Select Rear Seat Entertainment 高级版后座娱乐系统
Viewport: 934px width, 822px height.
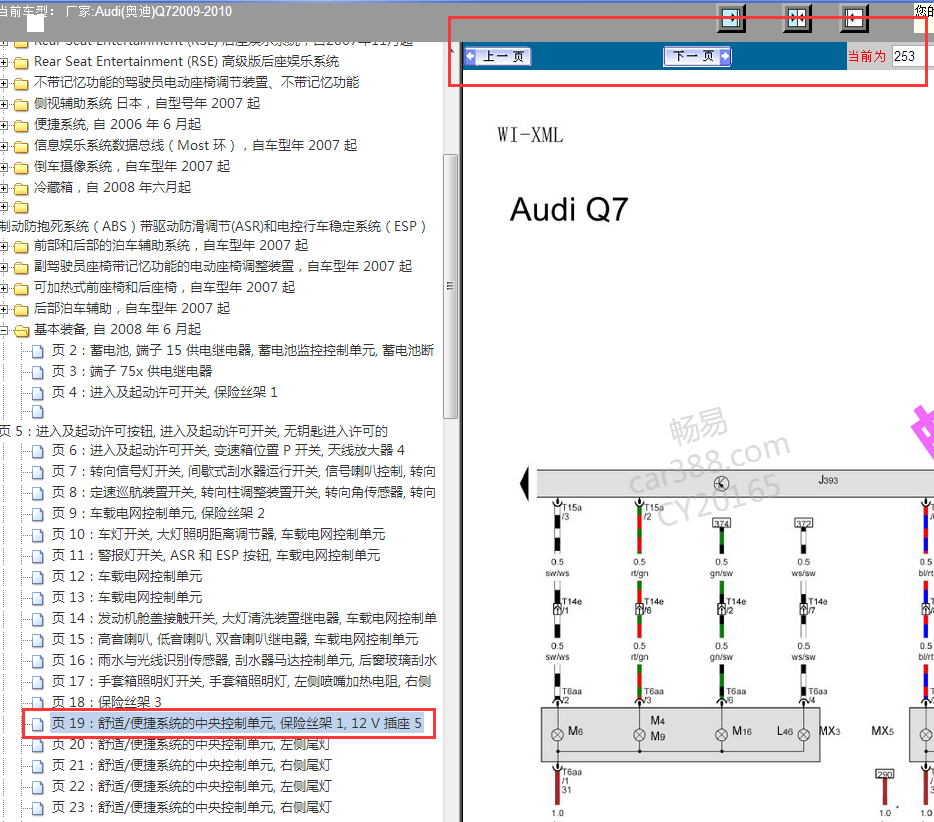coord(186,61)
